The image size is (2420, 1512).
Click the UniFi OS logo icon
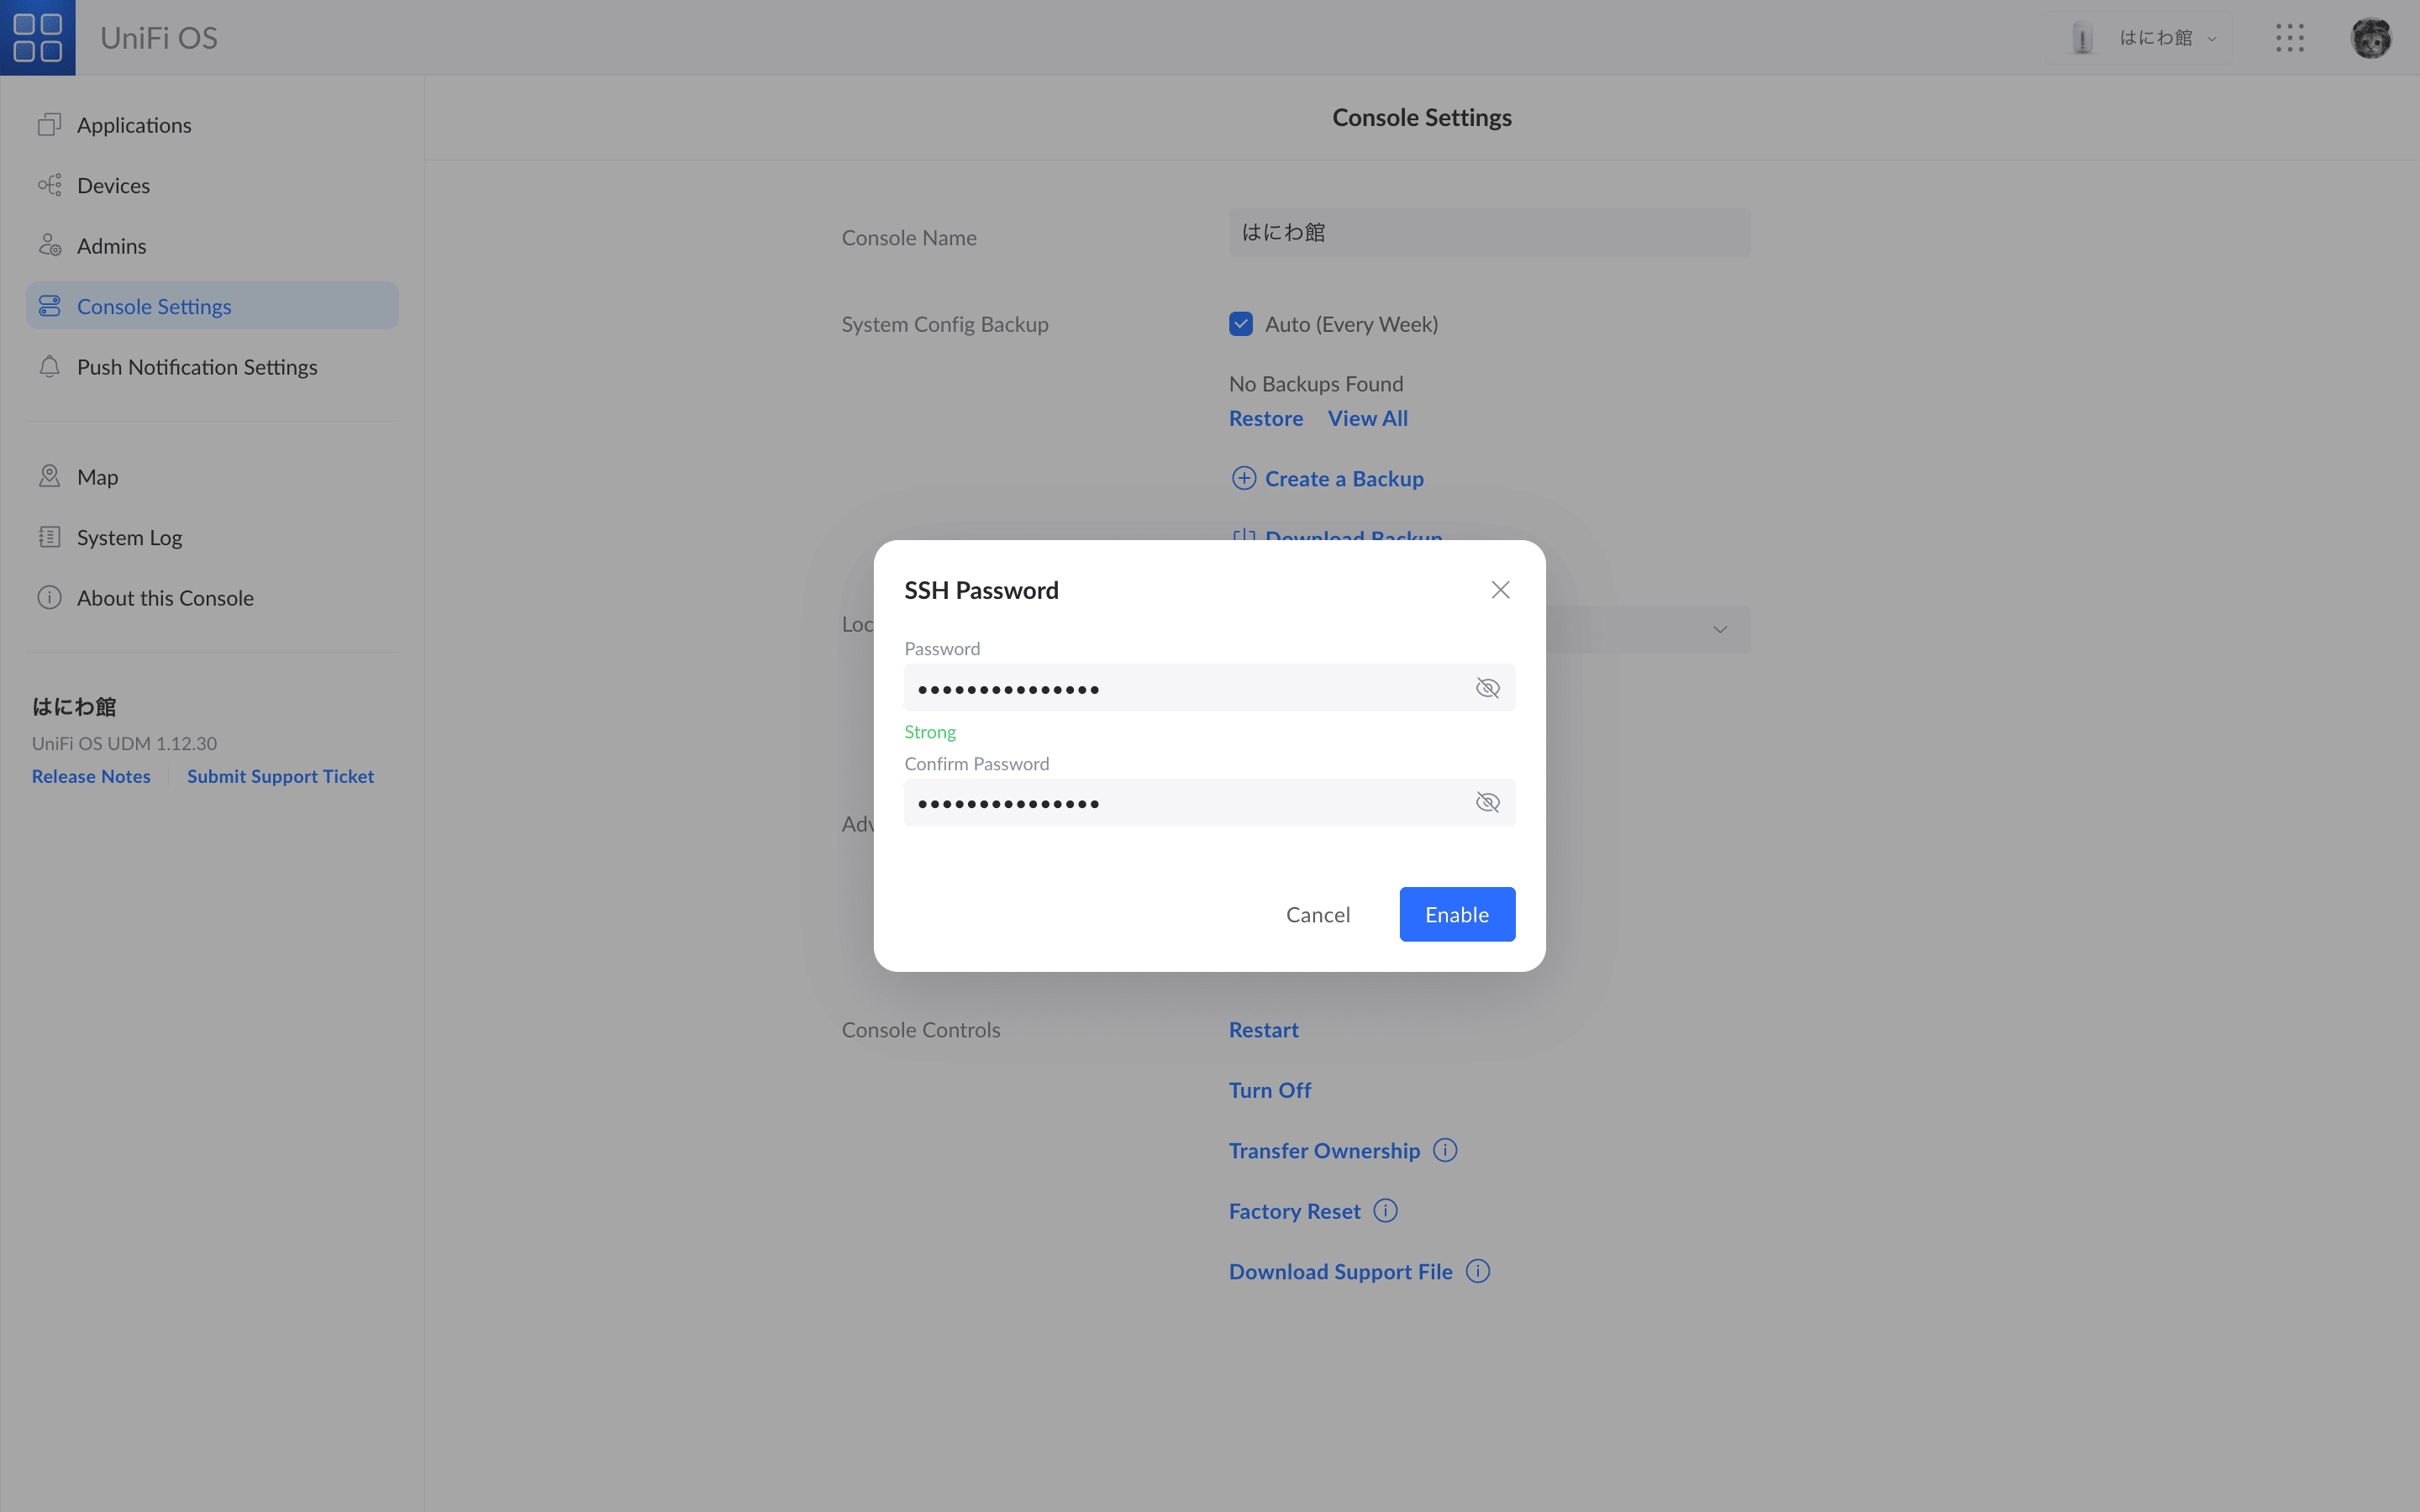point(38,37)
